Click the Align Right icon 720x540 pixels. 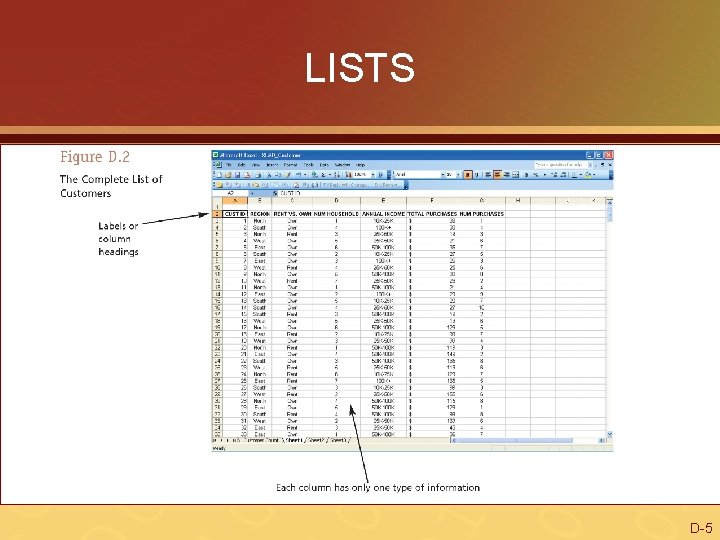506,174
